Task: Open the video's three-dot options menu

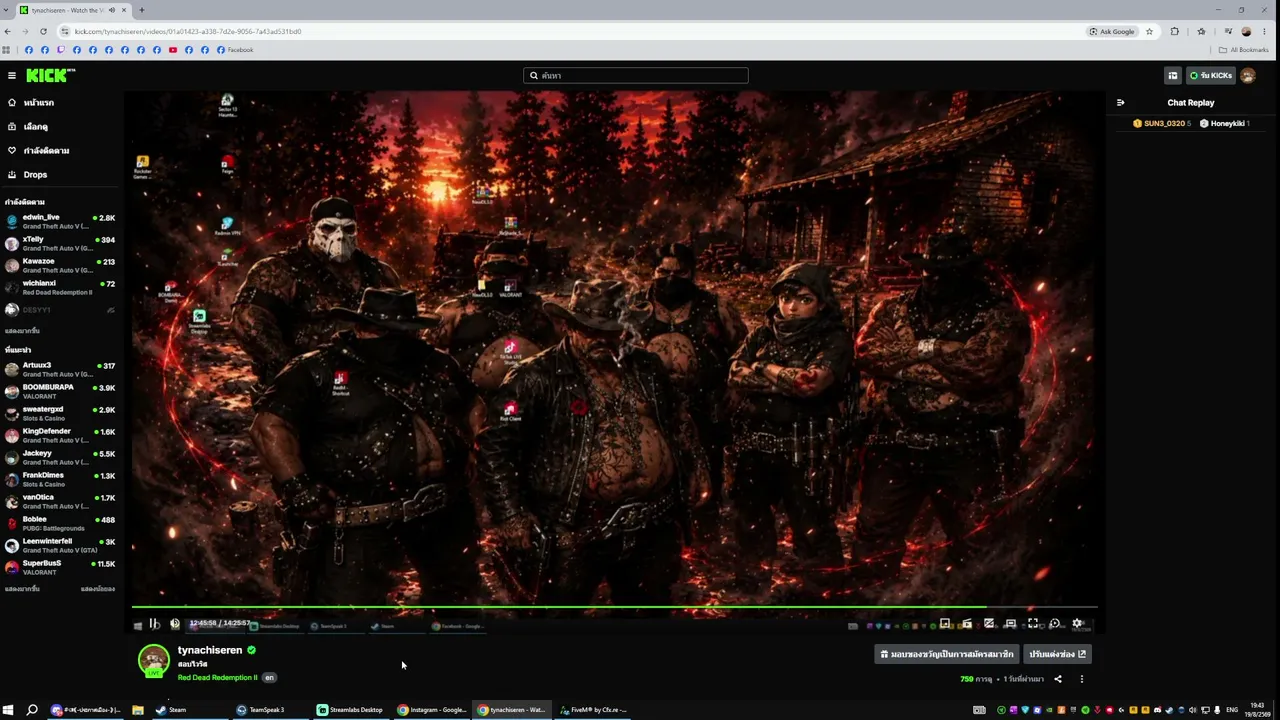Action: click(1081, 679)
